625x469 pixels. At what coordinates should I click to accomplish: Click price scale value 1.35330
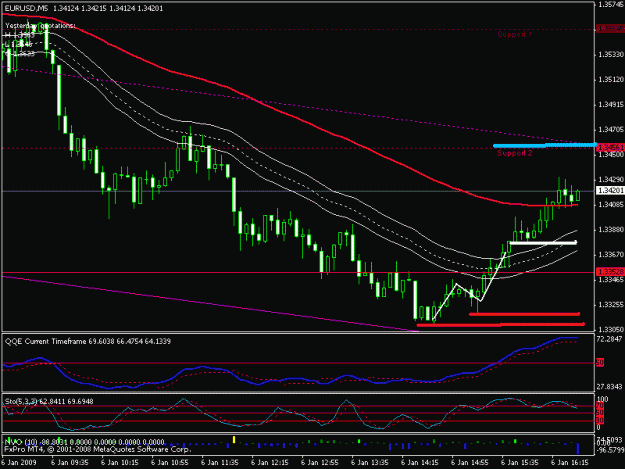(611, 54)
